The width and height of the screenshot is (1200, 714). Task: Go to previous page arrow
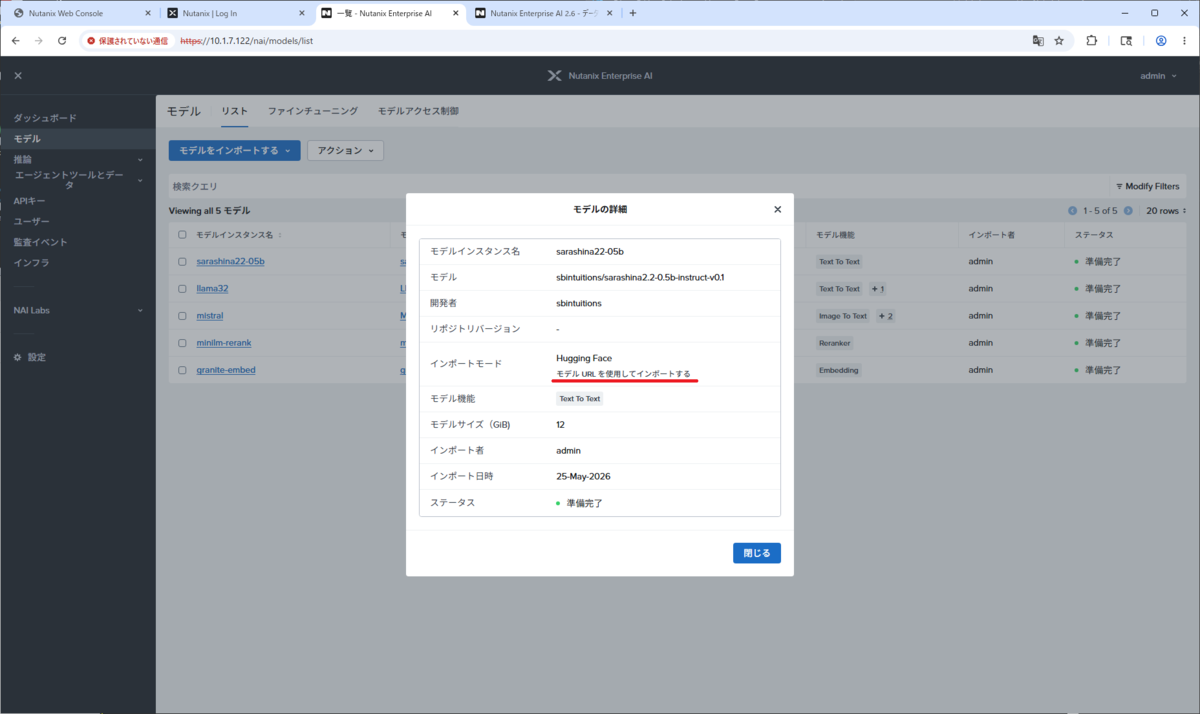(x=1072, y=211)
